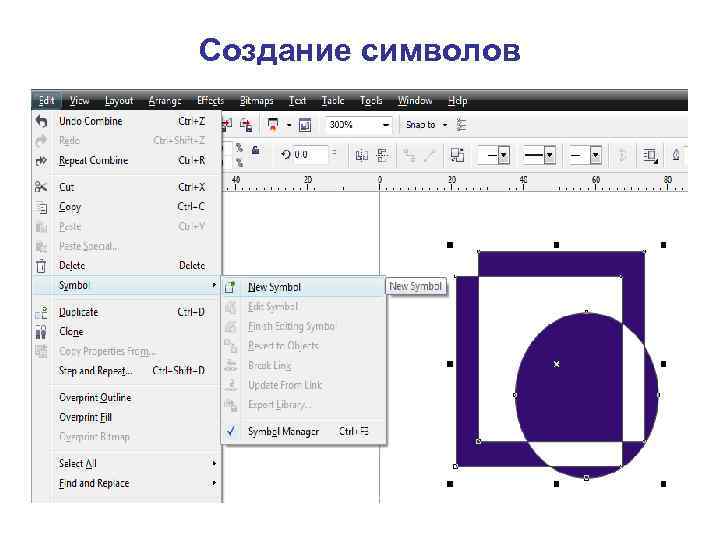720x540 pixels.
Task: Click New Symbol in submenu
Action: 304,287
